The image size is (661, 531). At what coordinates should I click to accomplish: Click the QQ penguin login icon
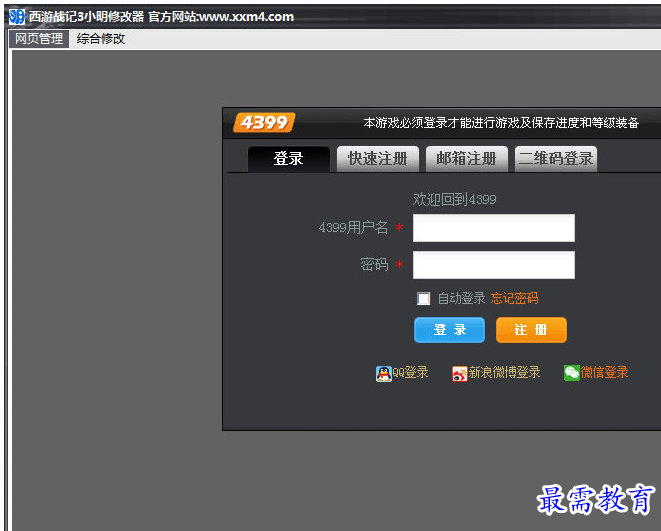tap(384, 373)
